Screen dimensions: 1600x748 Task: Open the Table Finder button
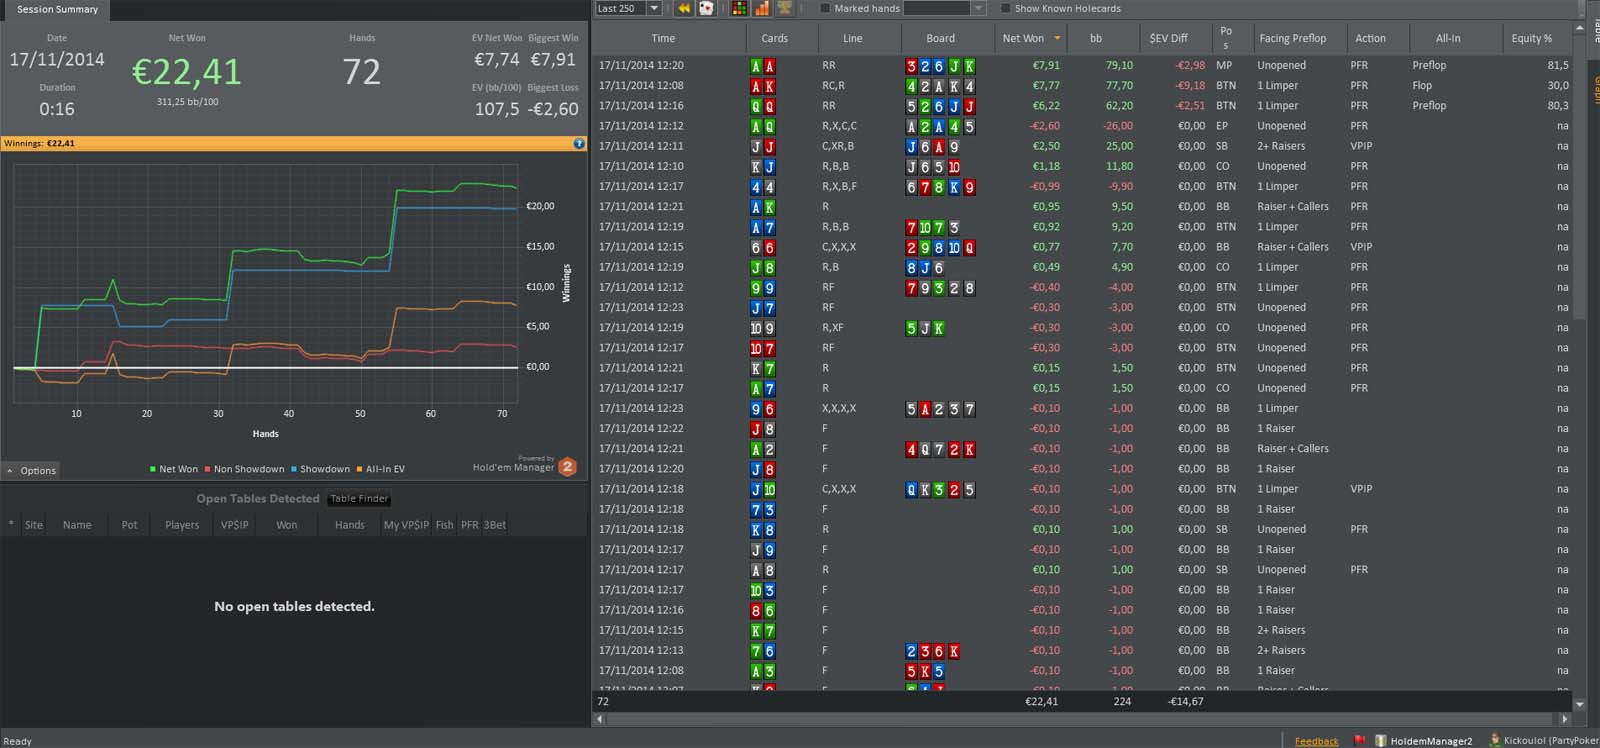pos(359,498)
